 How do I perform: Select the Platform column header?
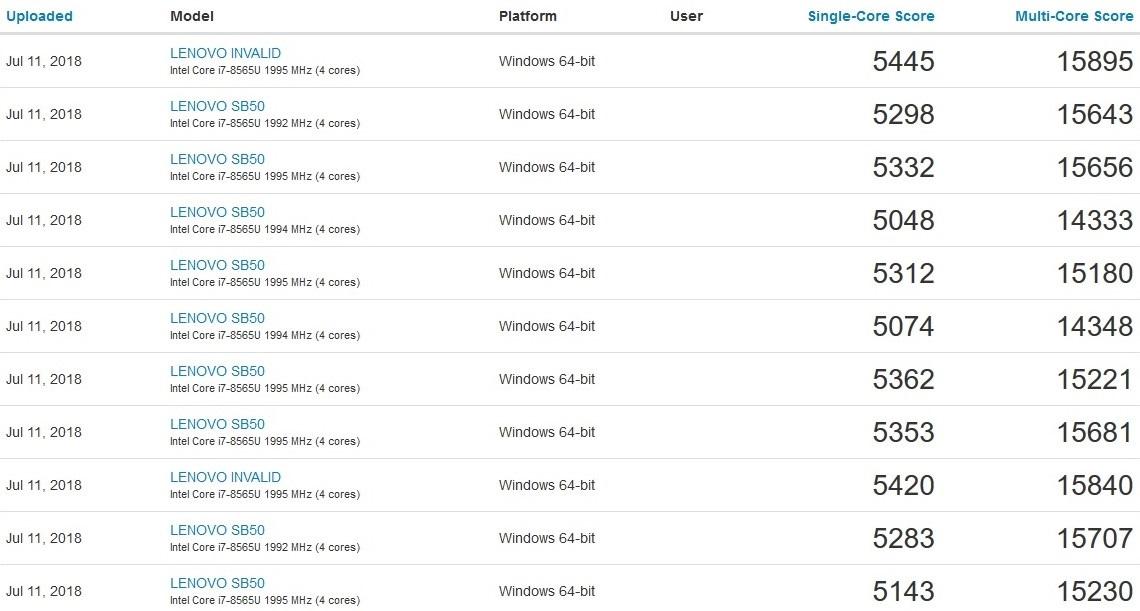click(x=527, y=16)
